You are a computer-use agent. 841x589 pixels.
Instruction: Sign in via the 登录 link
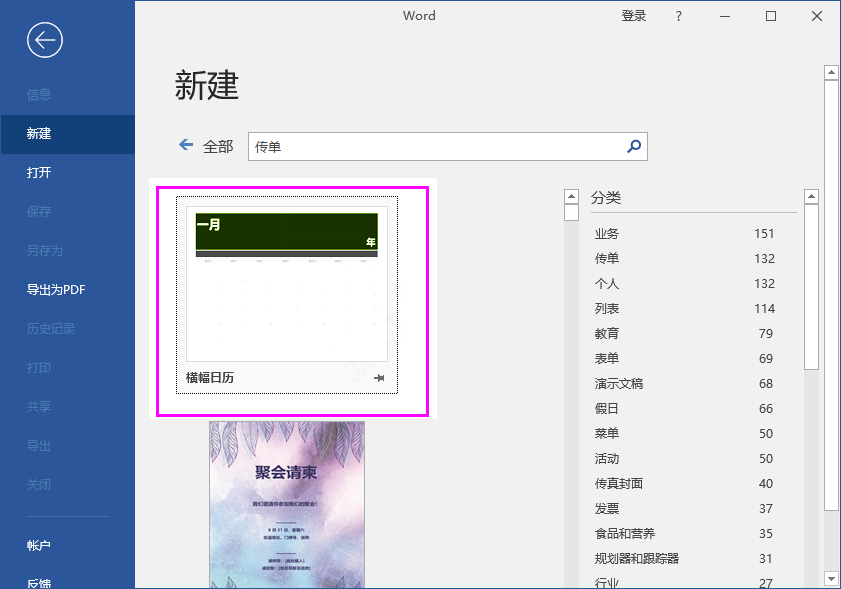point(633,16)
